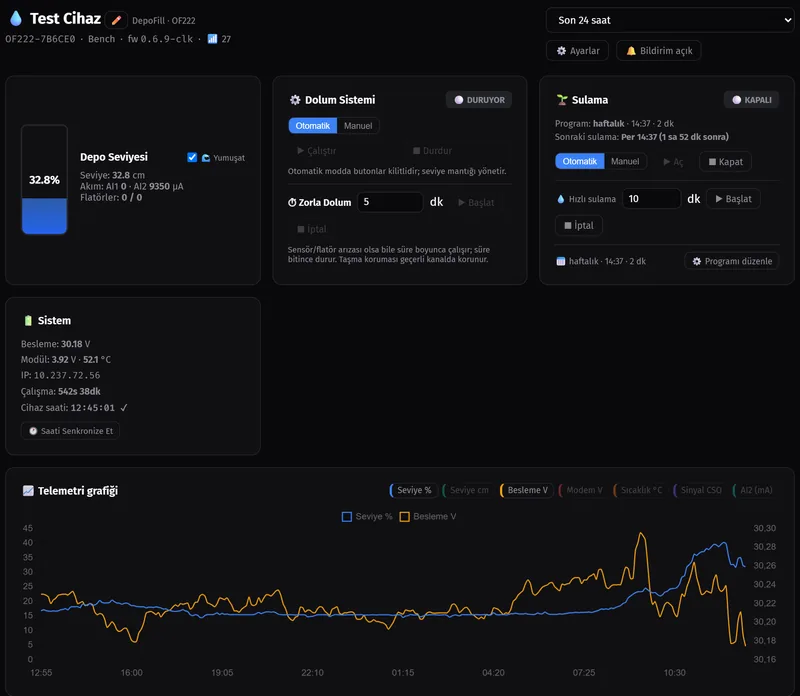Toggle the Seviye cm series chip

click(468, 490)
